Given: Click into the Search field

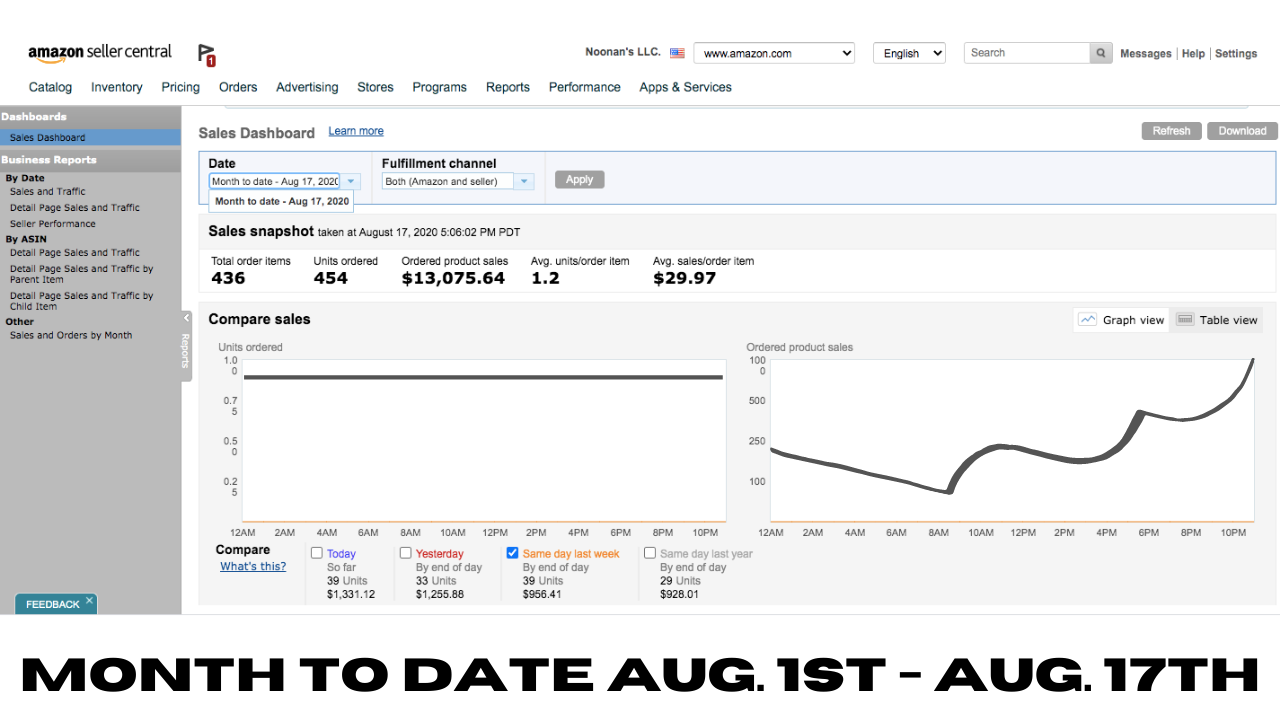Looking at the screenshot, I should pos(1027,53).
